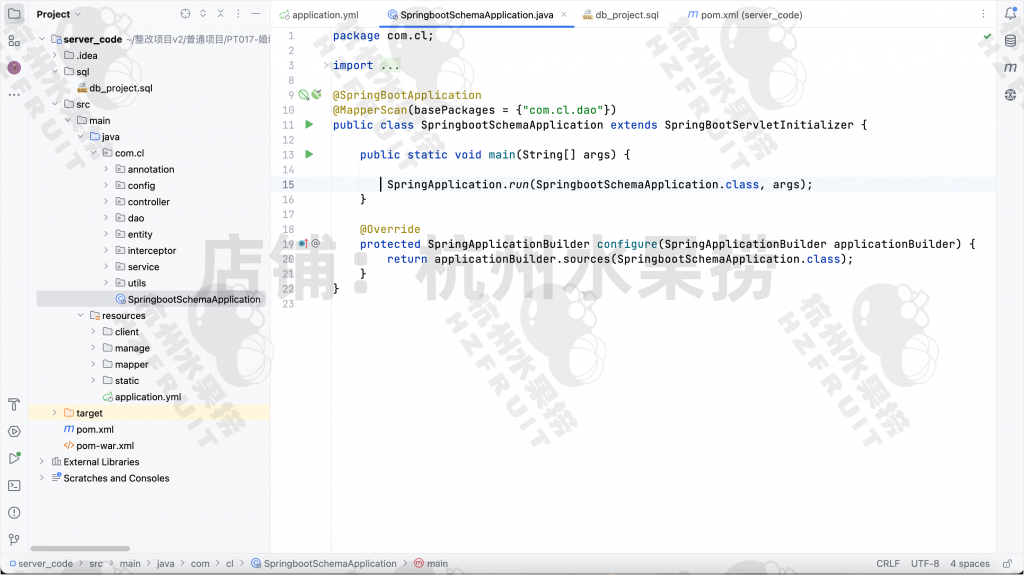Open the Project view dropdown
1024x575 pixels.
[59, 14]
